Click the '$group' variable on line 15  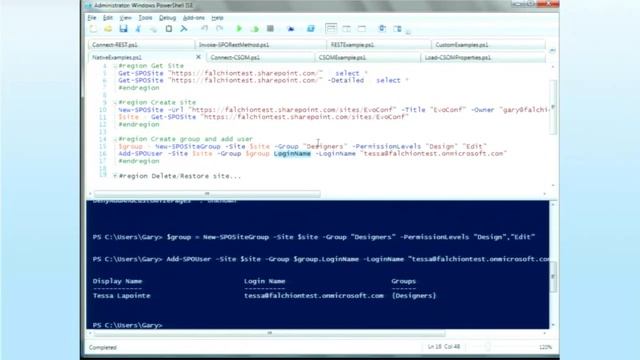pyautogui.click(x=131, y=147)
